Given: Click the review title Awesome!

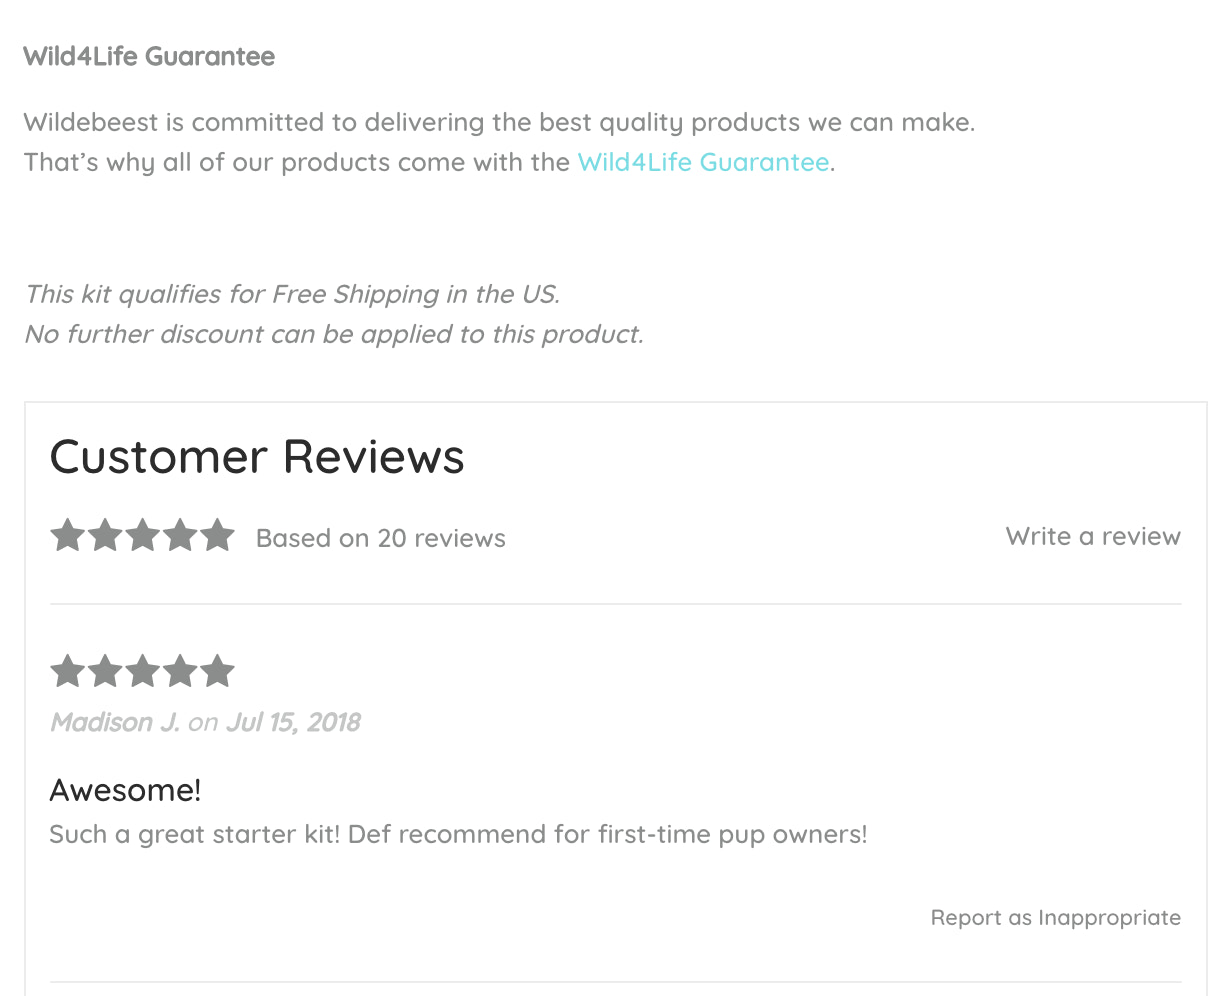Looking at the screenshot, I should tap(124, 789).
